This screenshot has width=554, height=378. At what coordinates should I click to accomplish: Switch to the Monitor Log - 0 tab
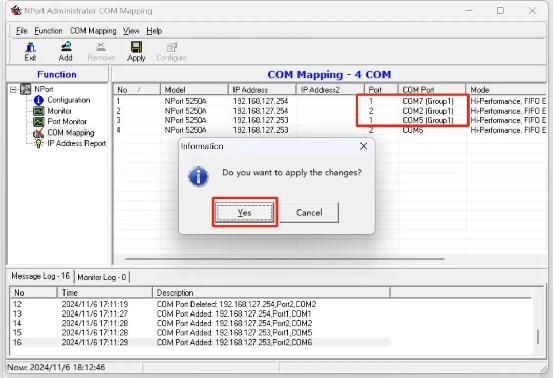point(102,277)
